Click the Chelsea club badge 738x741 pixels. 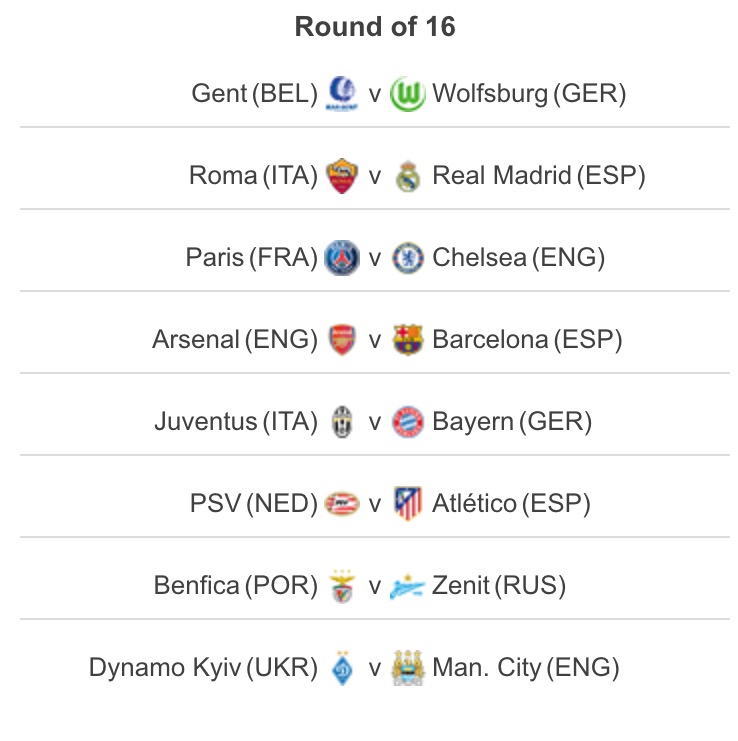[x=408, y=258]
